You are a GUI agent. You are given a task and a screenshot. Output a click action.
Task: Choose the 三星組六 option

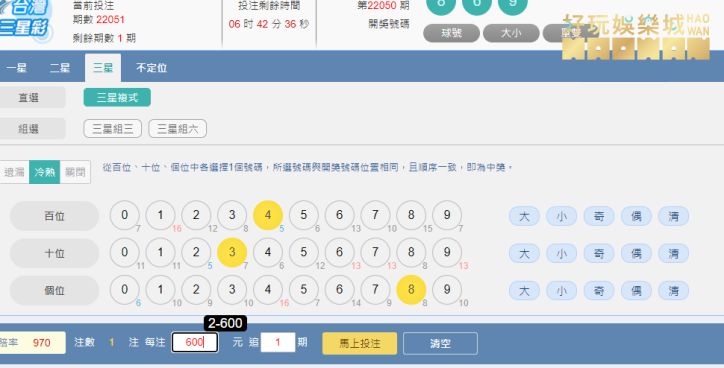coord(177,129)
